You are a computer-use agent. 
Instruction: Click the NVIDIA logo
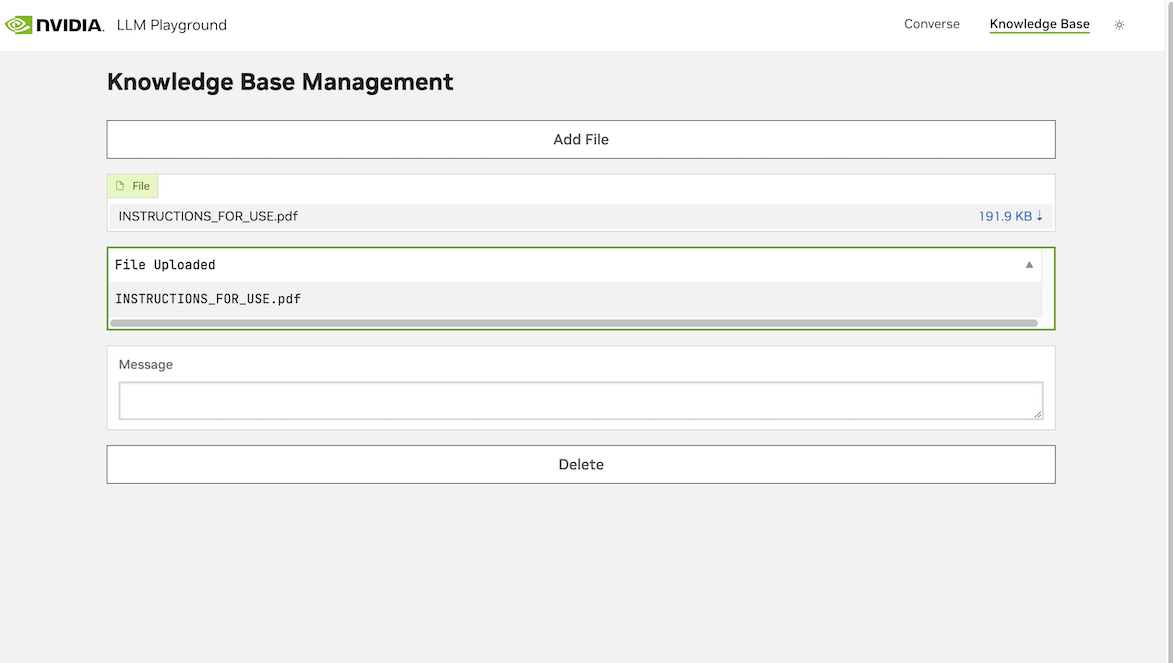(x=54, y=25)
